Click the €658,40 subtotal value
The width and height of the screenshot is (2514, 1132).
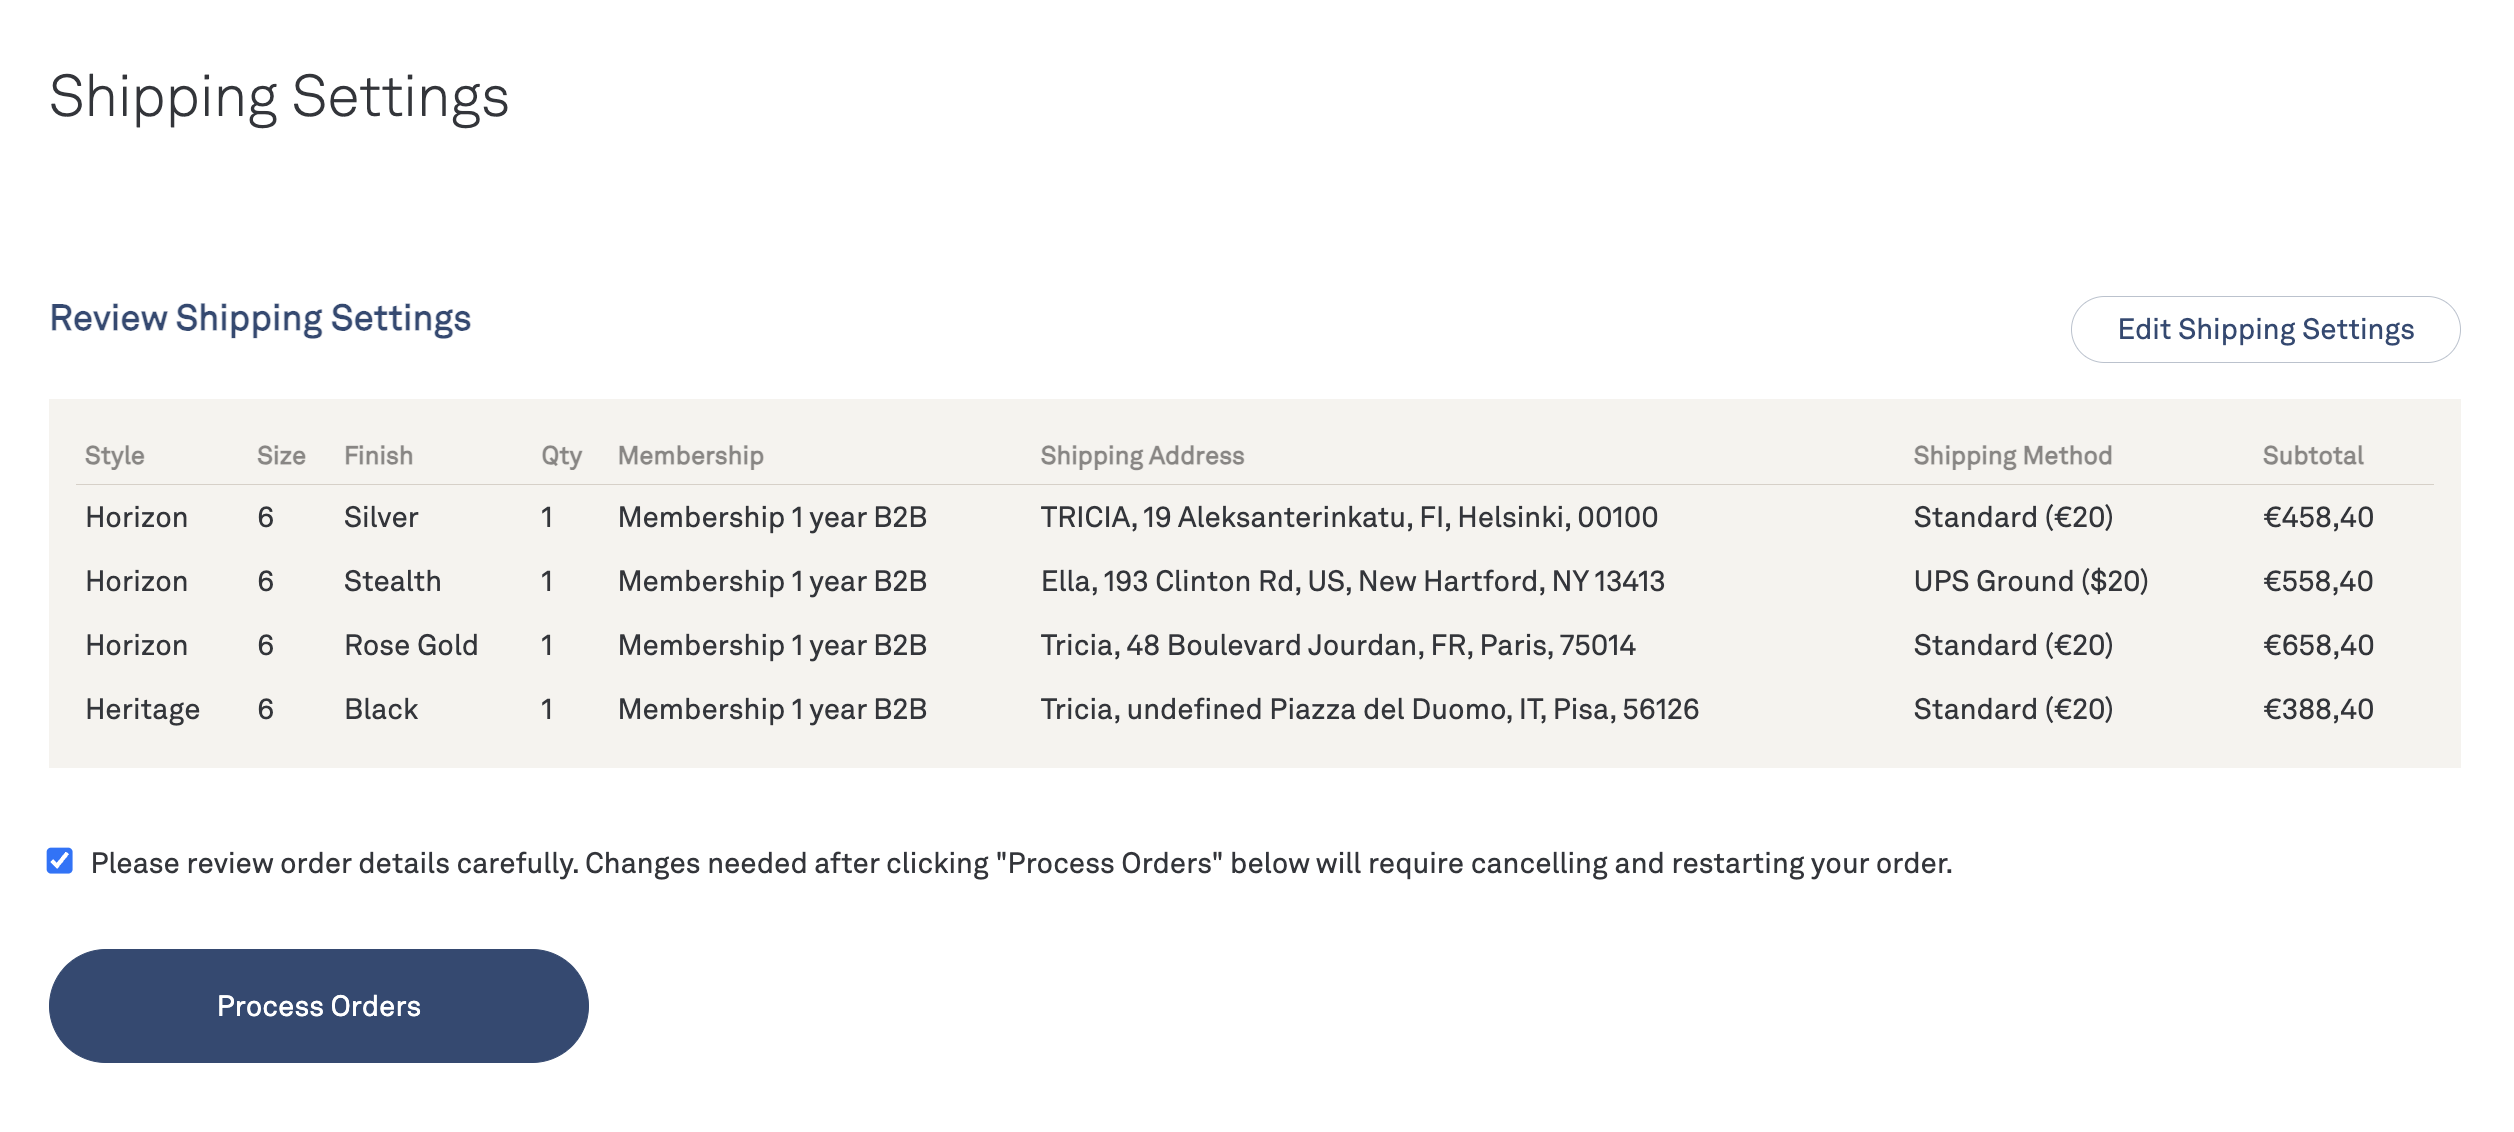2317,645
